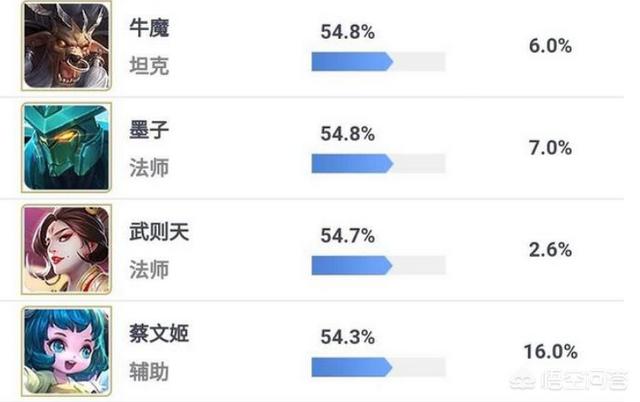
Task: Click the 武则天 hero portrait icon
Action: 67,248
